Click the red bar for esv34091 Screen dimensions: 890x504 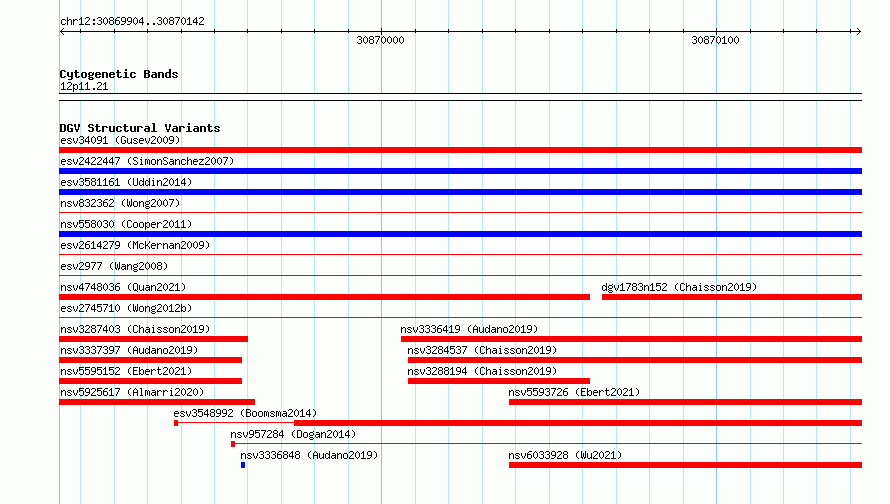click(x=460, y=150)
